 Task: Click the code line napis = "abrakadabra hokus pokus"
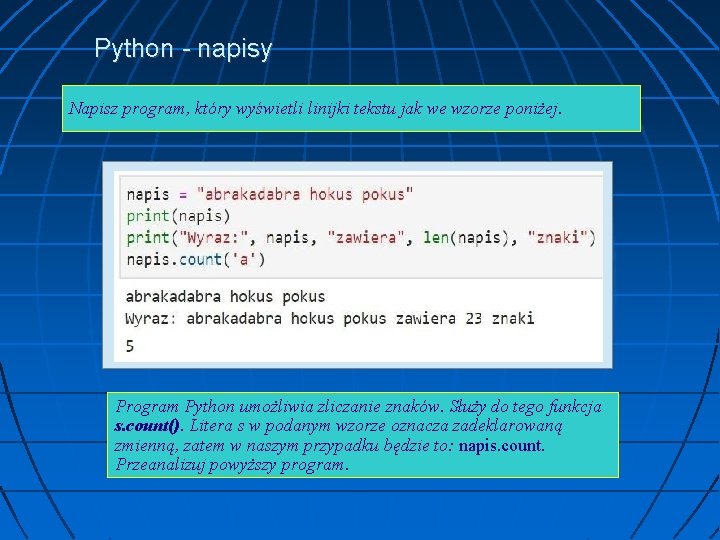tap(270, 194)
